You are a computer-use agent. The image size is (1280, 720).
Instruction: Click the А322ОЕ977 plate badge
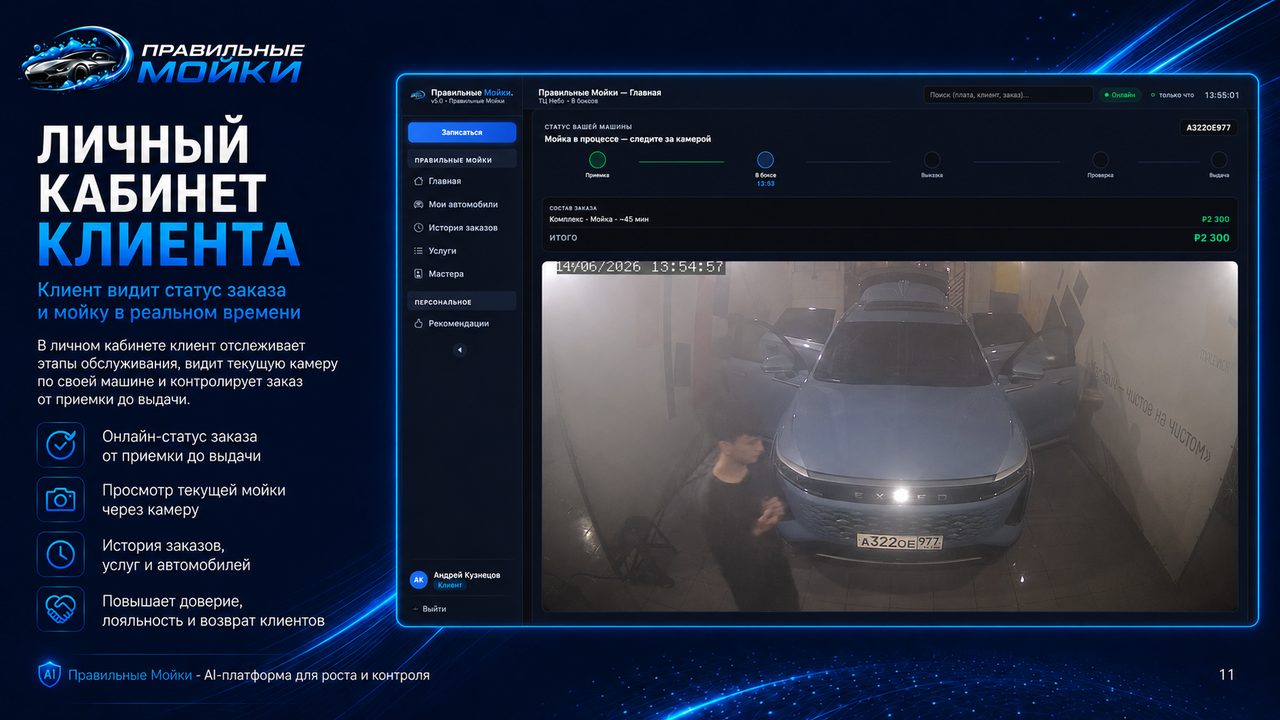click(x=1208, y=127)
